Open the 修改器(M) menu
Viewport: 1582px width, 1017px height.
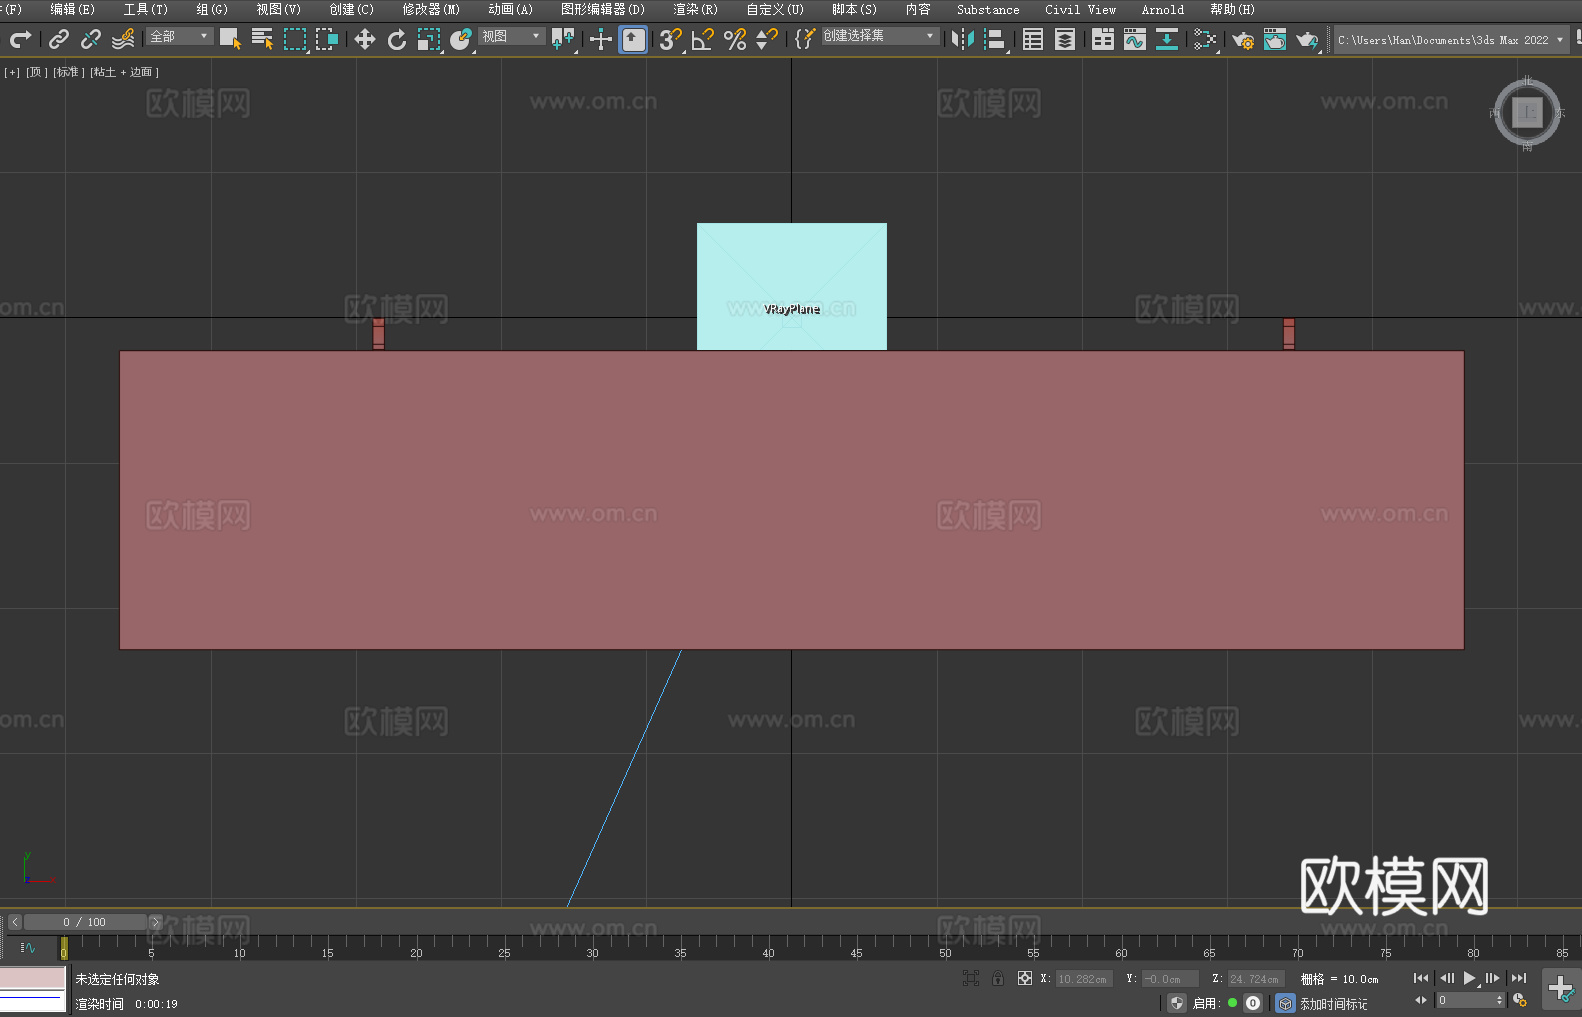click(x=431, y=9)
